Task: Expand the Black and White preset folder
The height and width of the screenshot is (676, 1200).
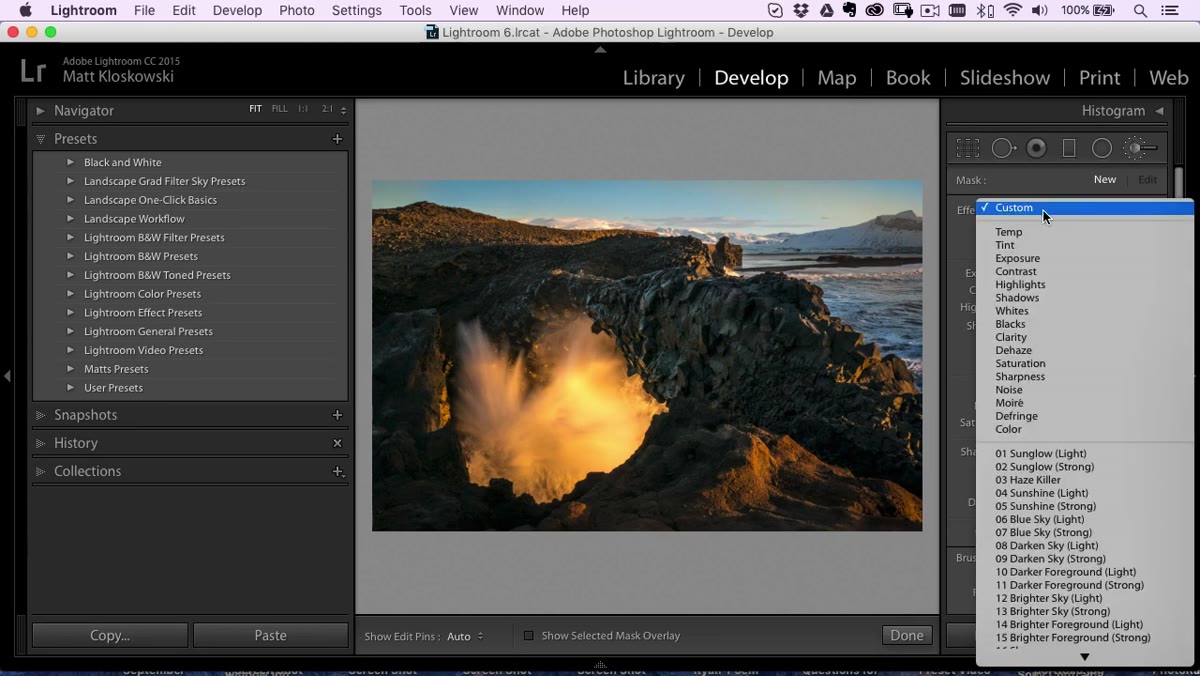Action: click(x=70, y=162)
